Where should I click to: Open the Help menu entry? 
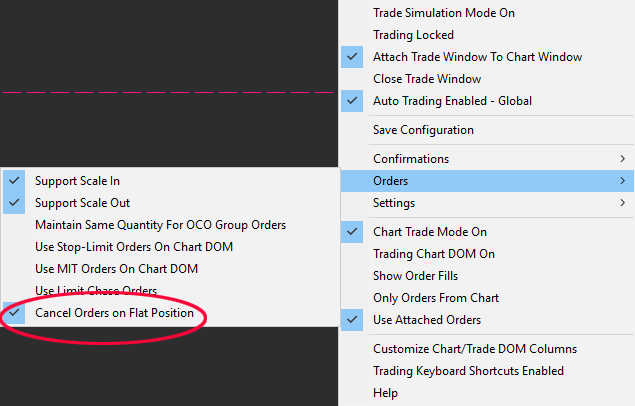point(385,393)
